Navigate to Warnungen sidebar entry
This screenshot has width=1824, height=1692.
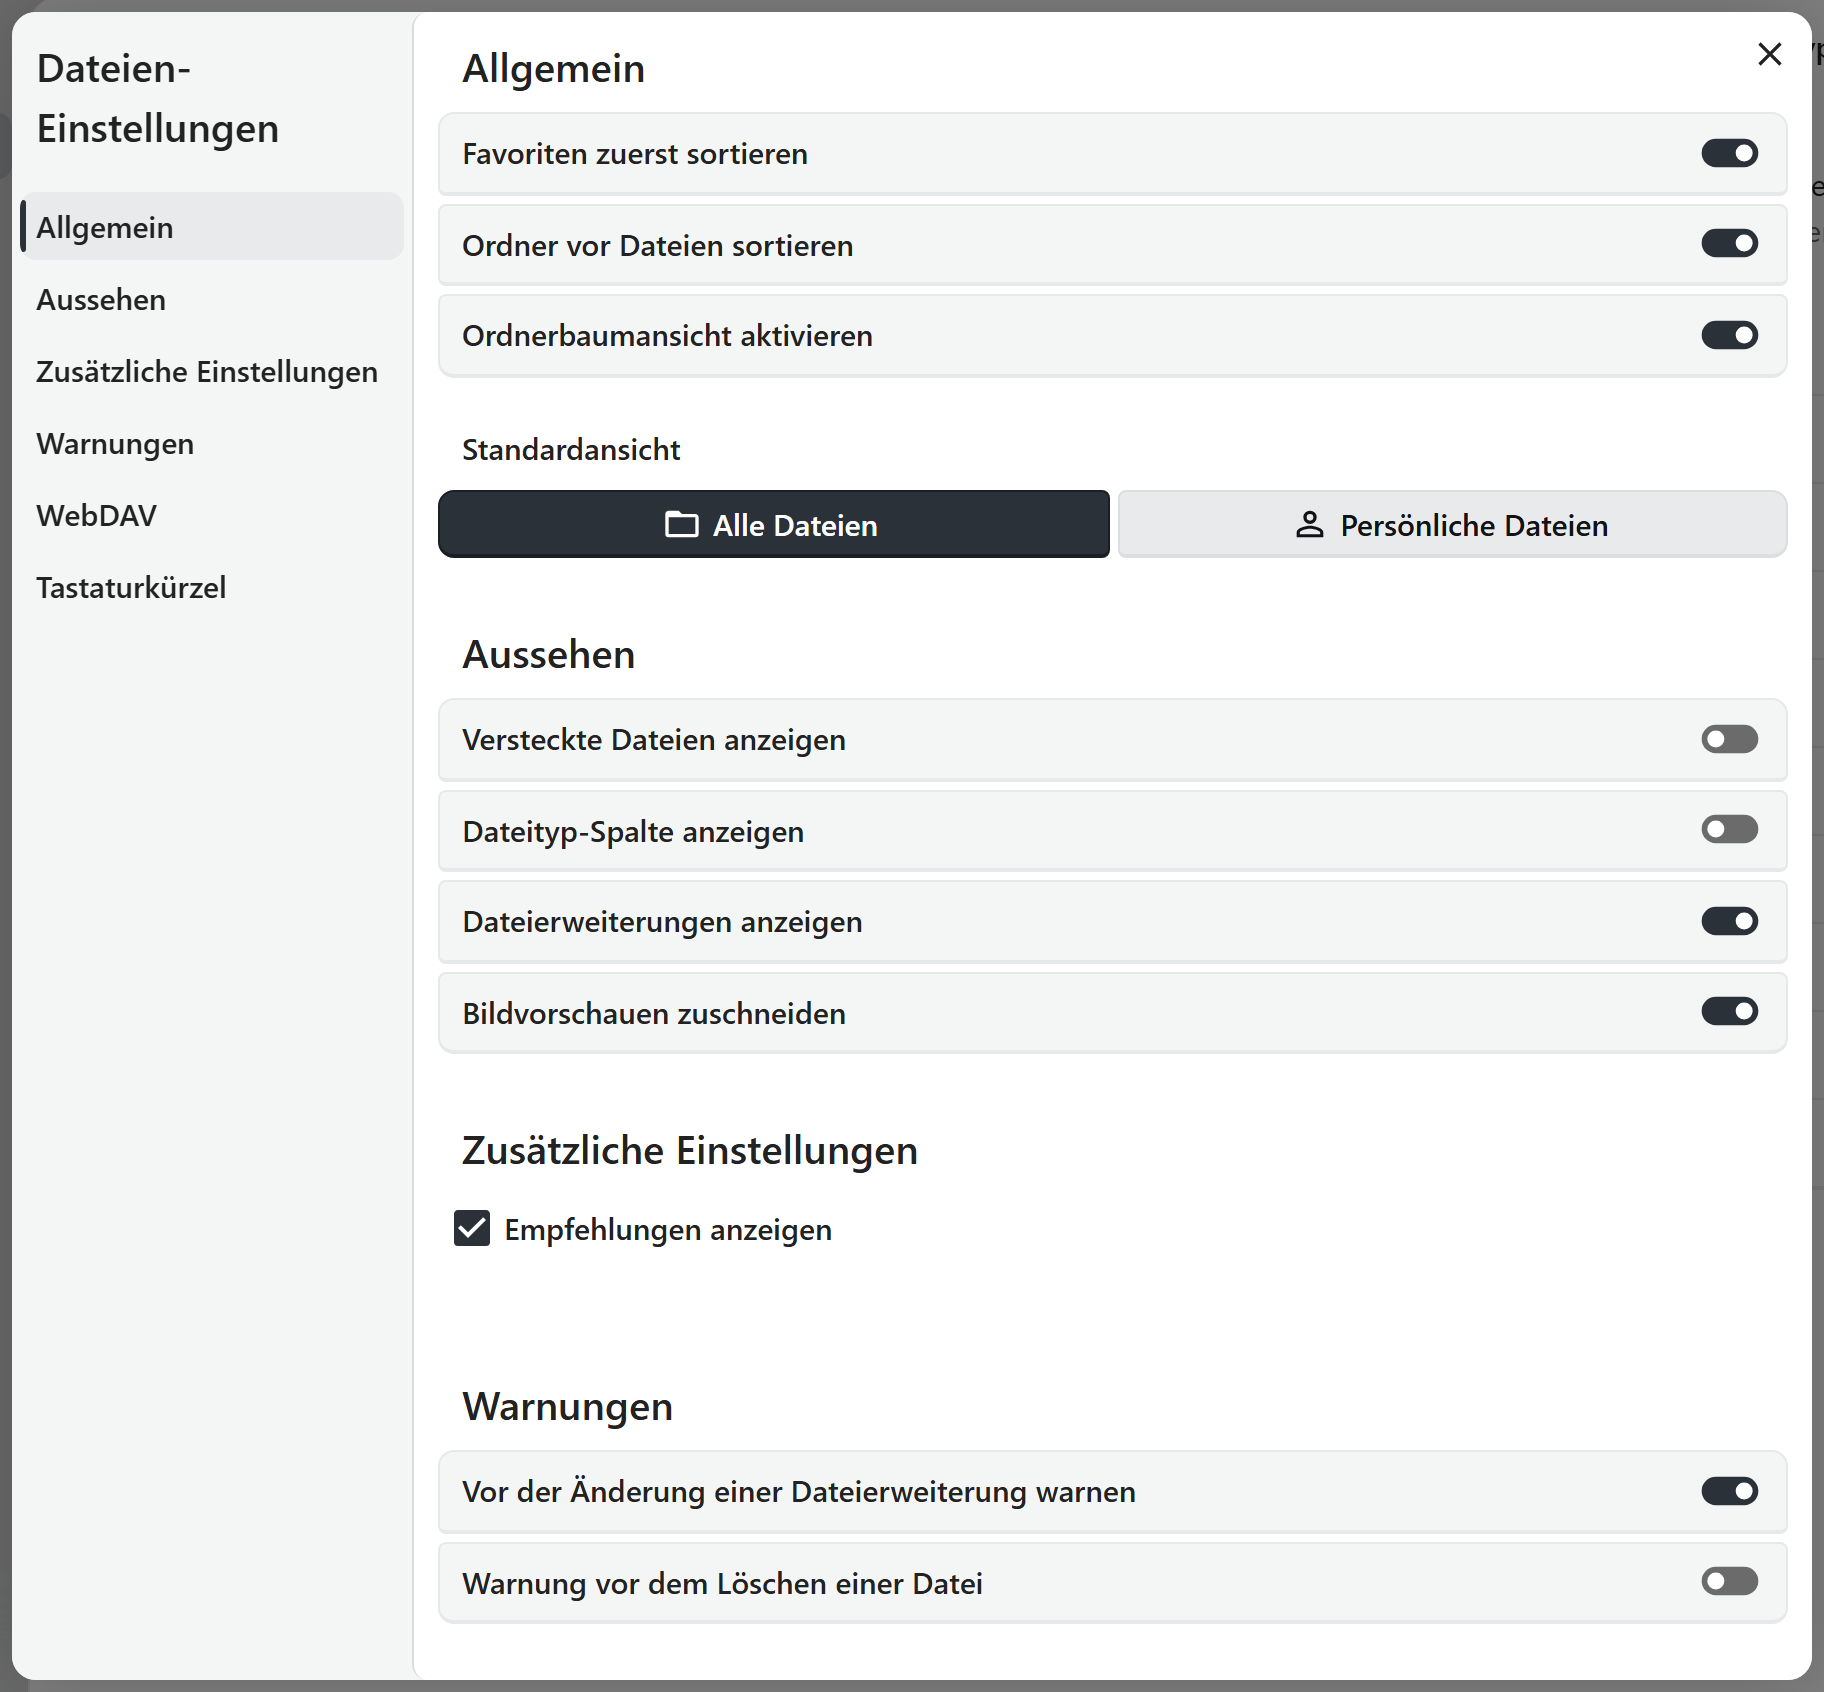pos(212,443)
